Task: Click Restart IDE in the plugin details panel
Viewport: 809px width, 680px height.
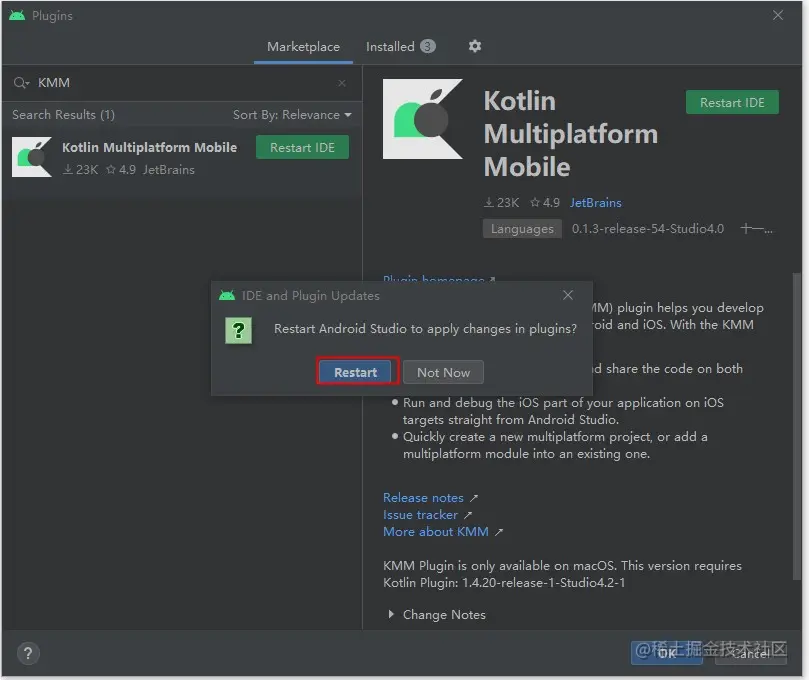Action: tap(732, 103)
